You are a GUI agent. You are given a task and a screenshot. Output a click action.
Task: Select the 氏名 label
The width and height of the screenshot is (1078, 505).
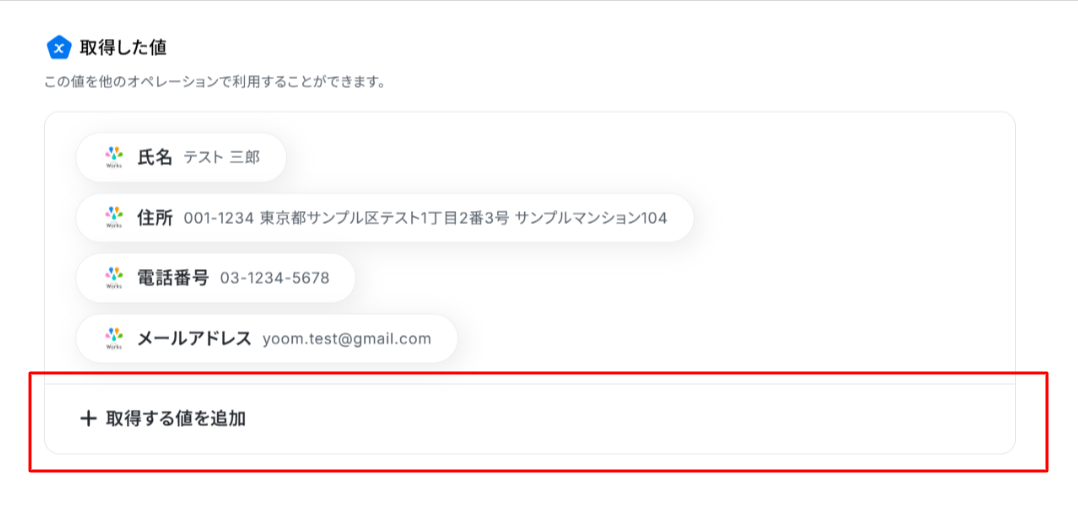tap(155, 157)
